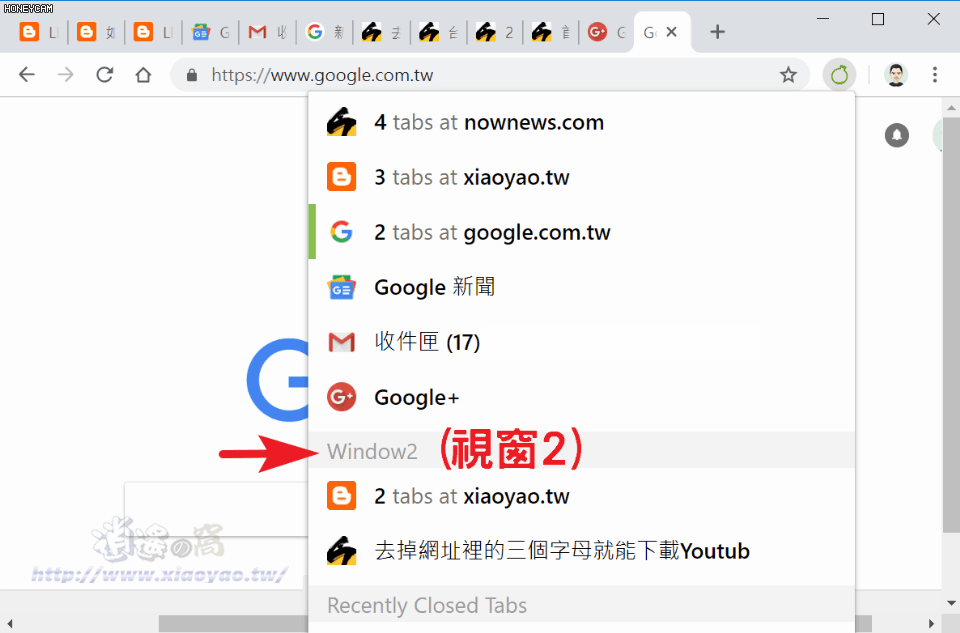Expand the 2 tabs at xiaoyao.tw group
This screenshot has height=633, width=960.
click(x=582, y=496)
